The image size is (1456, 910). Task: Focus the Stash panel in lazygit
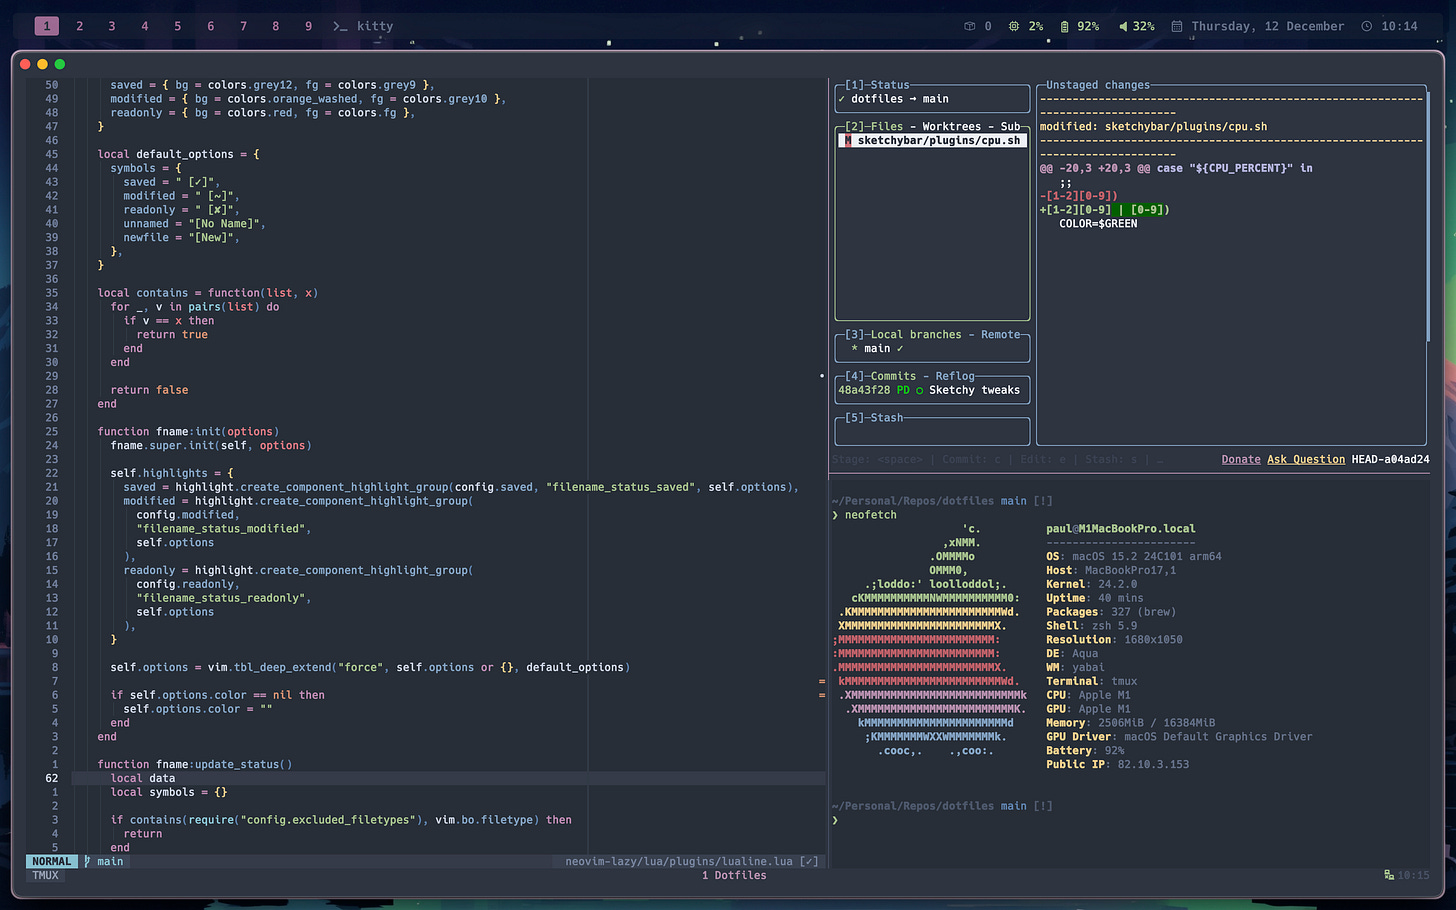point(931,432)
